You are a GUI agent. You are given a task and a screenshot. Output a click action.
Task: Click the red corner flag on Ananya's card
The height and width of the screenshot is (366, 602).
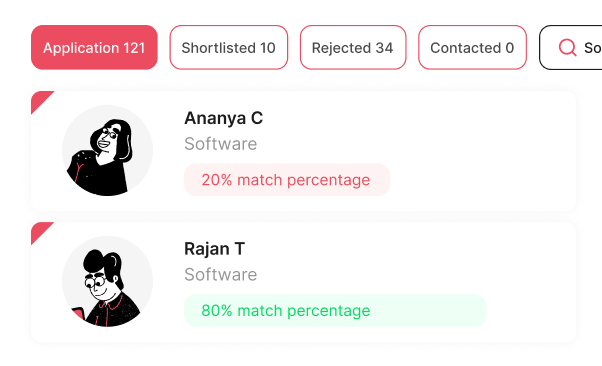(x=39, y=99)
